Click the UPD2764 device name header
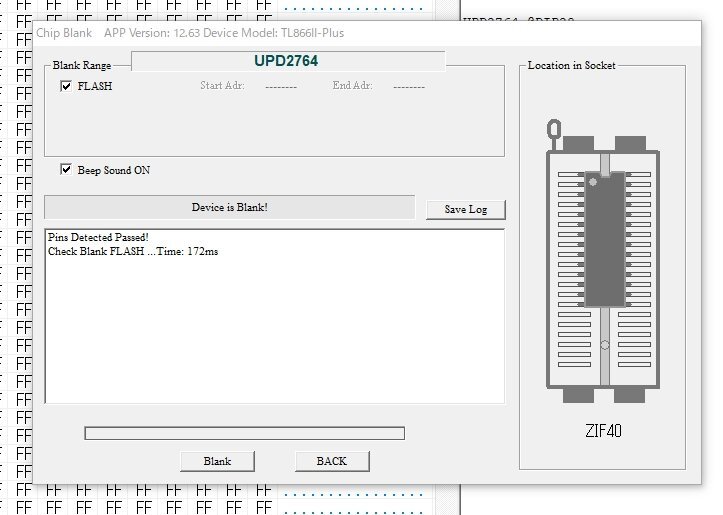Image resolution: width=723 pixels, height=515 pixels. pos(288,61)
